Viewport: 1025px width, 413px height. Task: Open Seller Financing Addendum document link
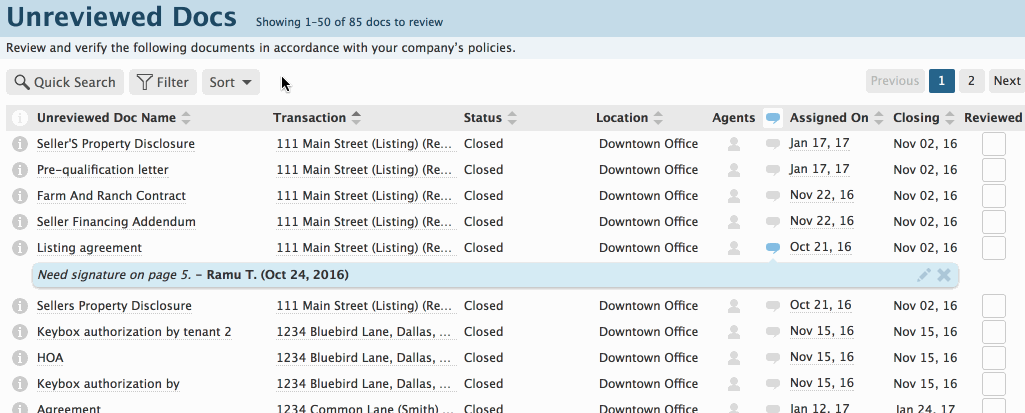[116, 222]
